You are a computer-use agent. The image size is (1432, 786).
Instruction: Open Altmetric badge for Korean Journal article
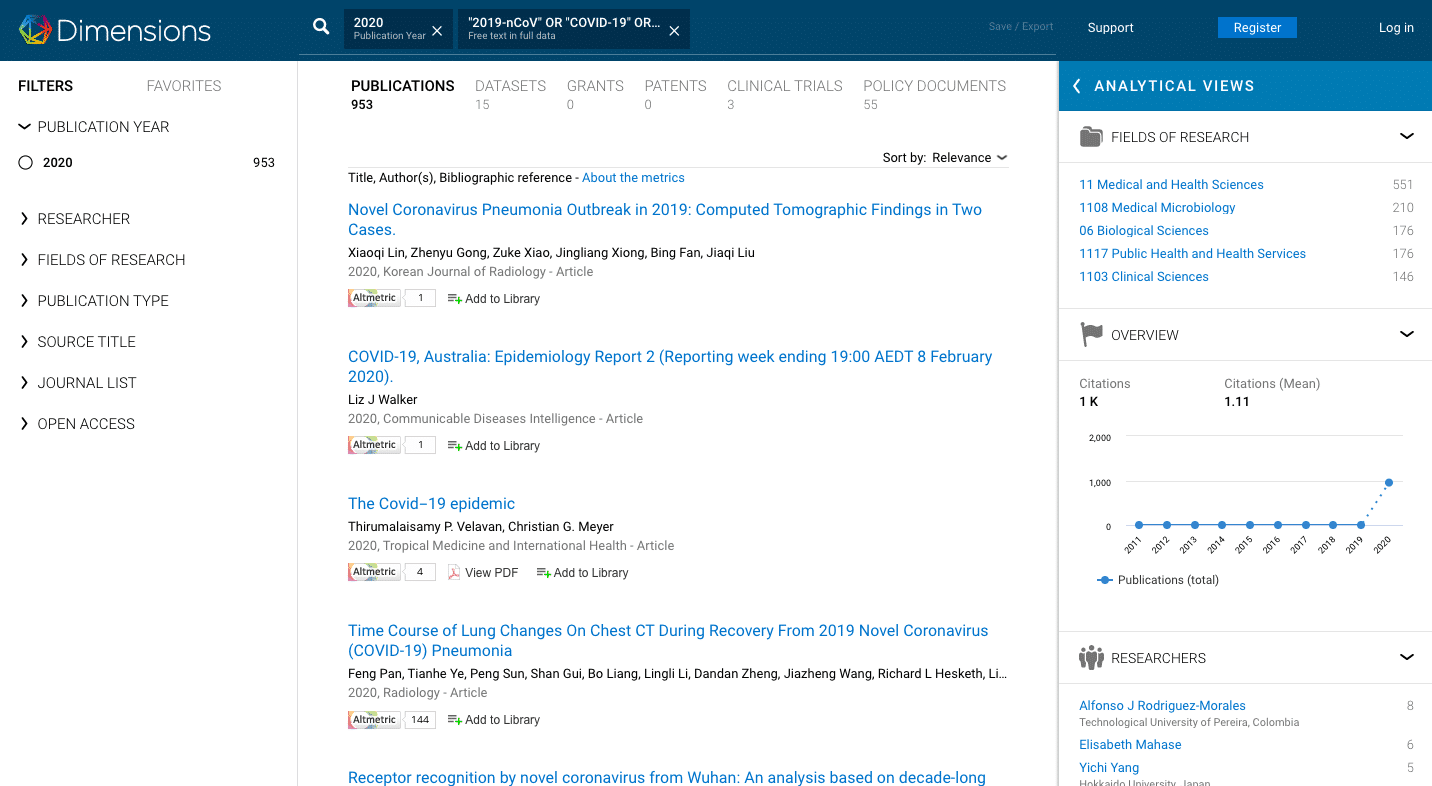pos(375,298)
